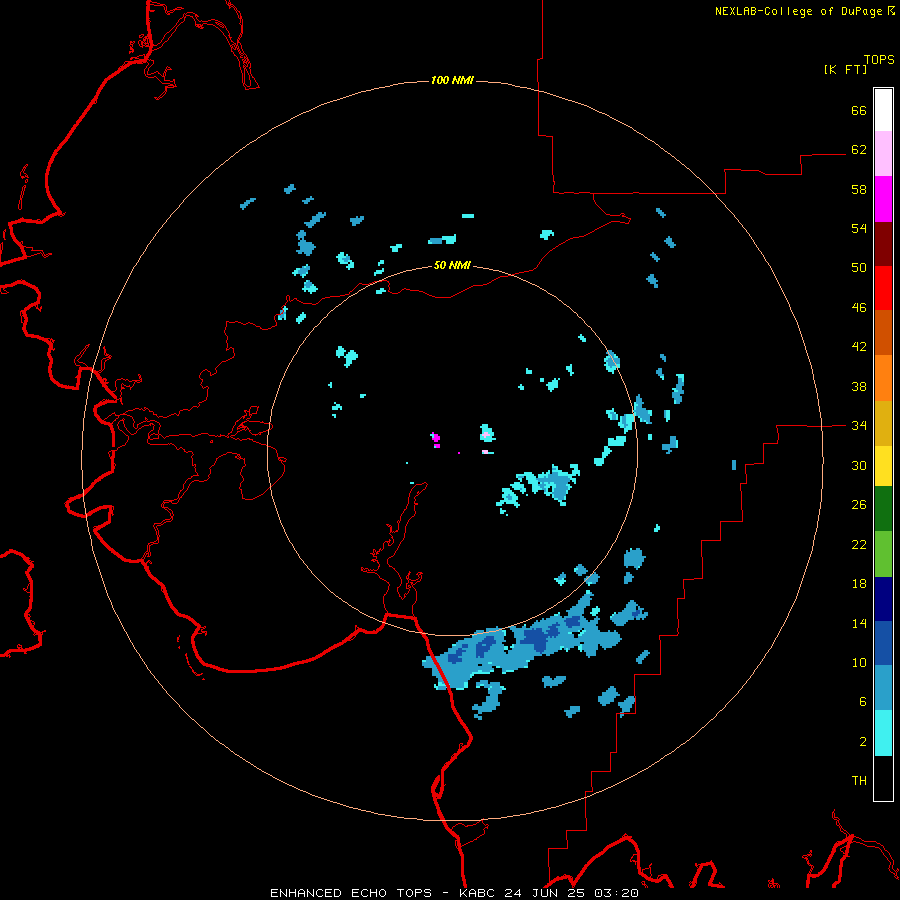Click the medium blue swatch between 10 and 14
The image size is (900, 900).
click(883, 643)
